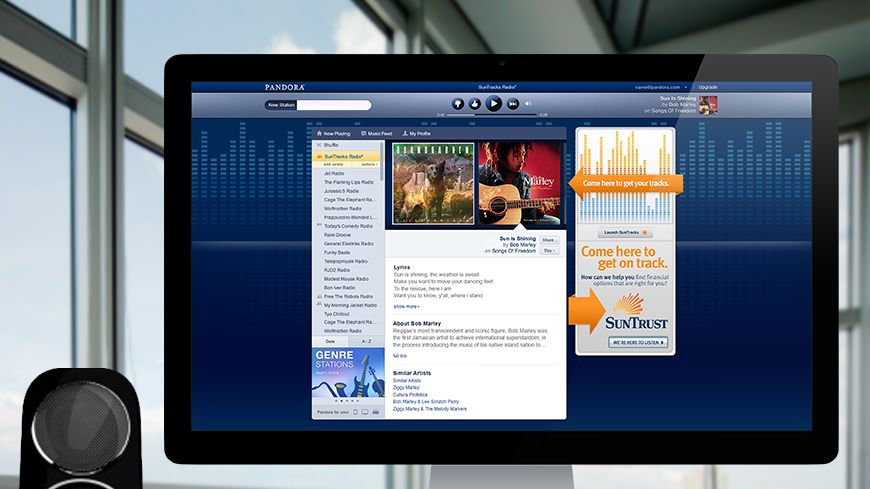Image resolution: width=870 pixels, height=489 pixels.
Task: Select Today's Comedy Radio
Action: click(x=348, y=226)
